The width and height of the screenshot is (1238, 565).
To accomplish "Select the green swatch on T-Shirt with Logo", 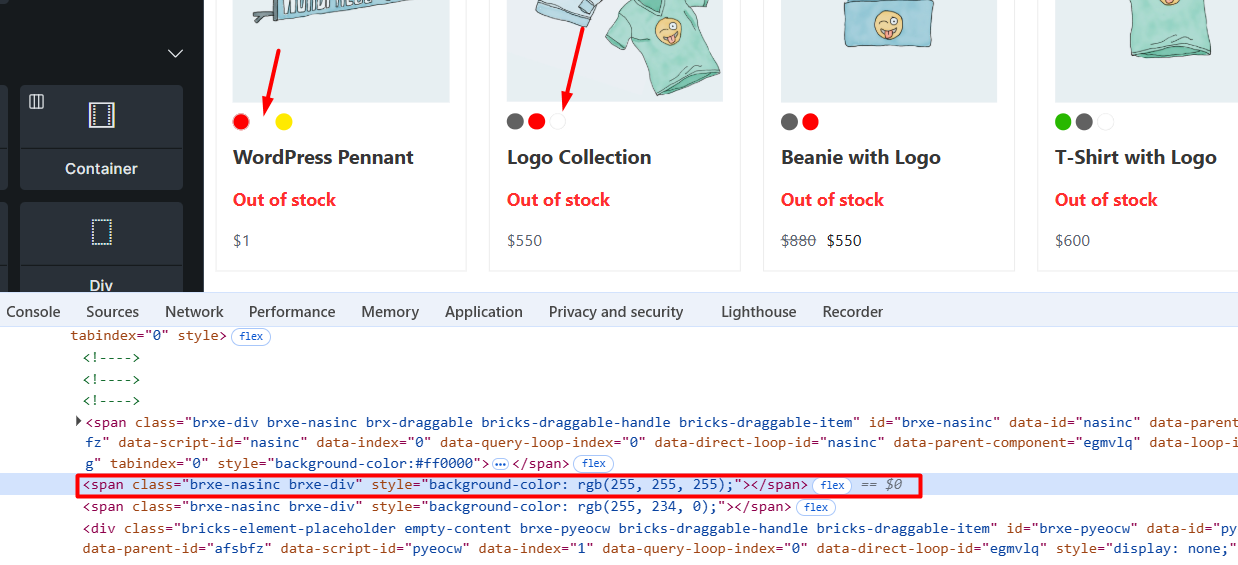I will point(1063,122).
